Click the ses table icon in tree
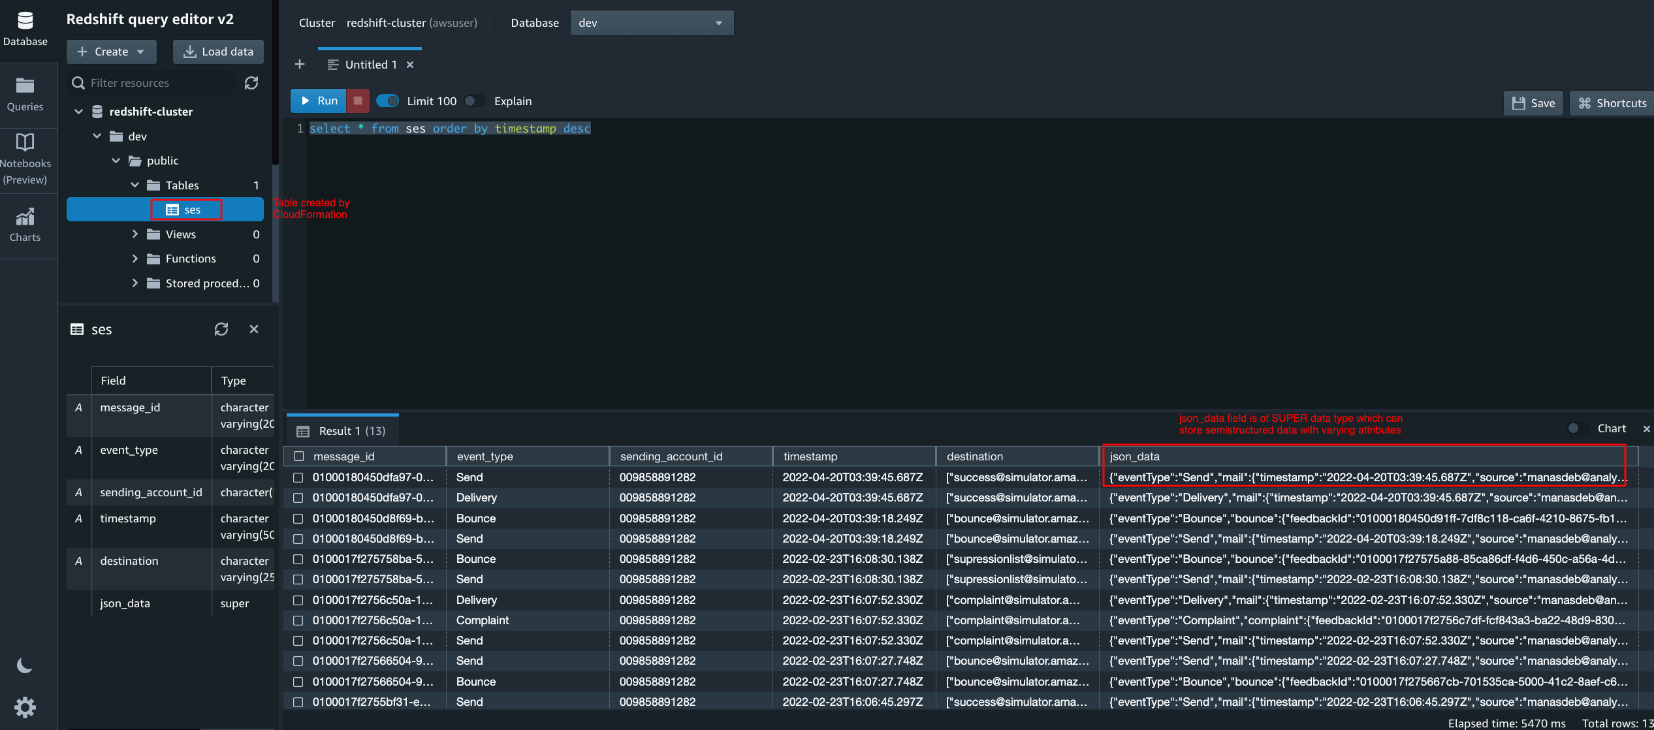 click(172, 210)
